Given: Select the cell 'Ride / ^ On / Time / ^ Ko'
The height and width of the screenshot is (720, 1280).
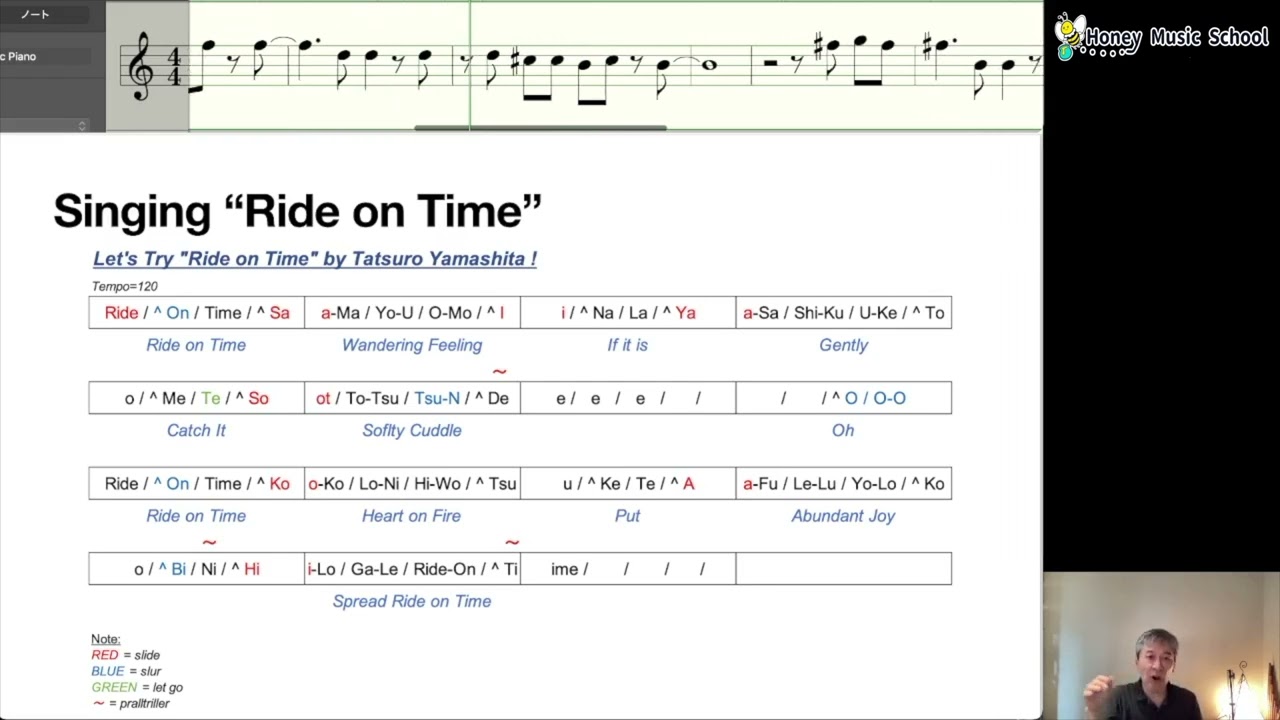Looking at the screenshot, I should [196, 483].
